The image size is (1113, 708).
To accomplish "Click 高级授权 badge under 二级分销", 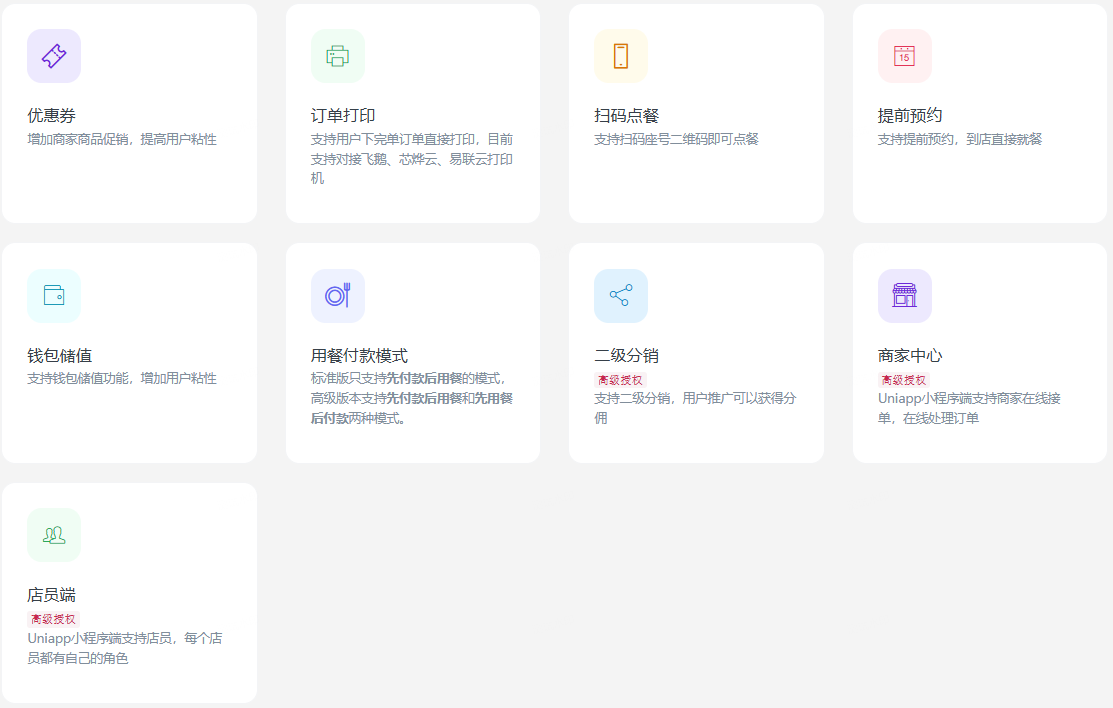I will [x=620, y=380].
